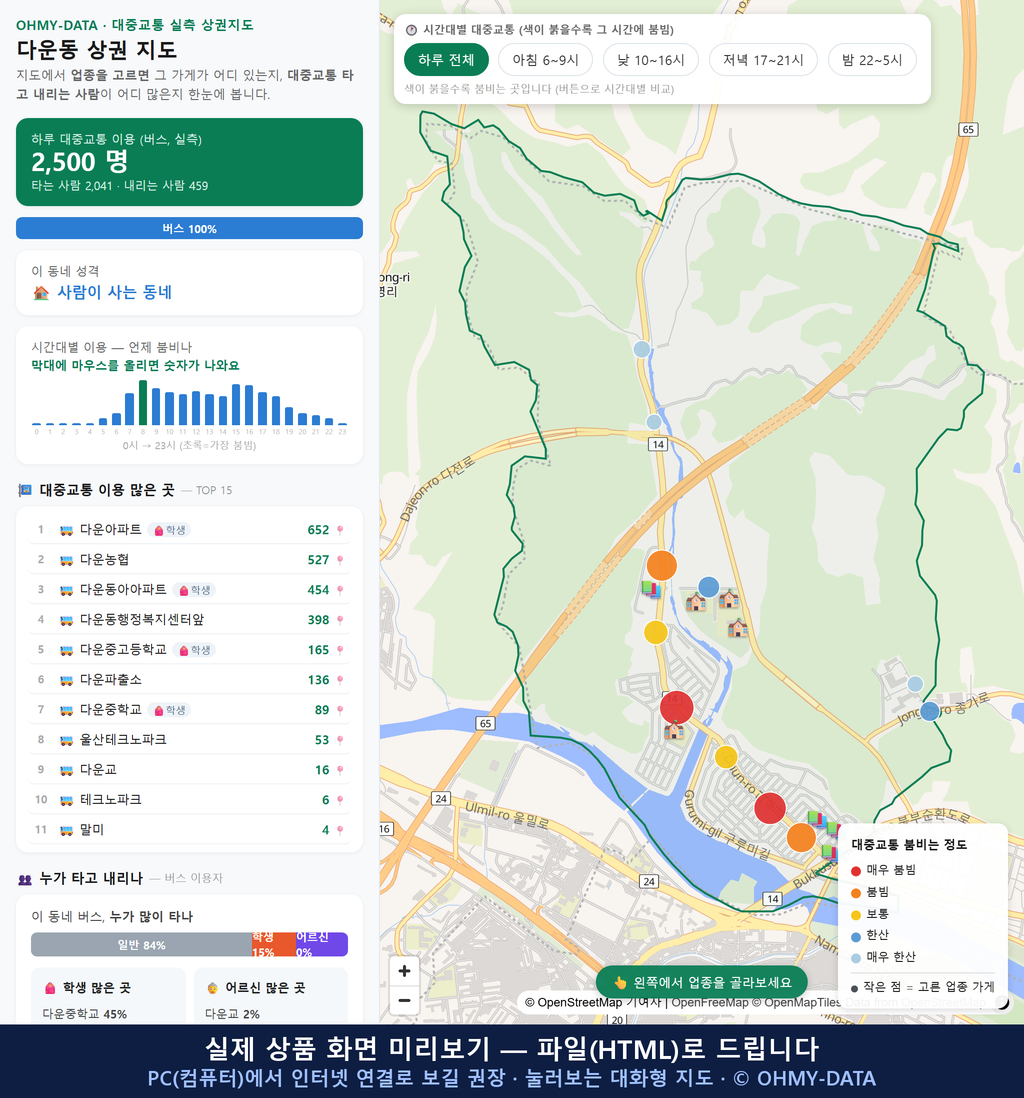Viewport: 1024px width, 1098px height.
Task: Click the clock icon by 시간대별 대중교통
Action: (412, 30)
